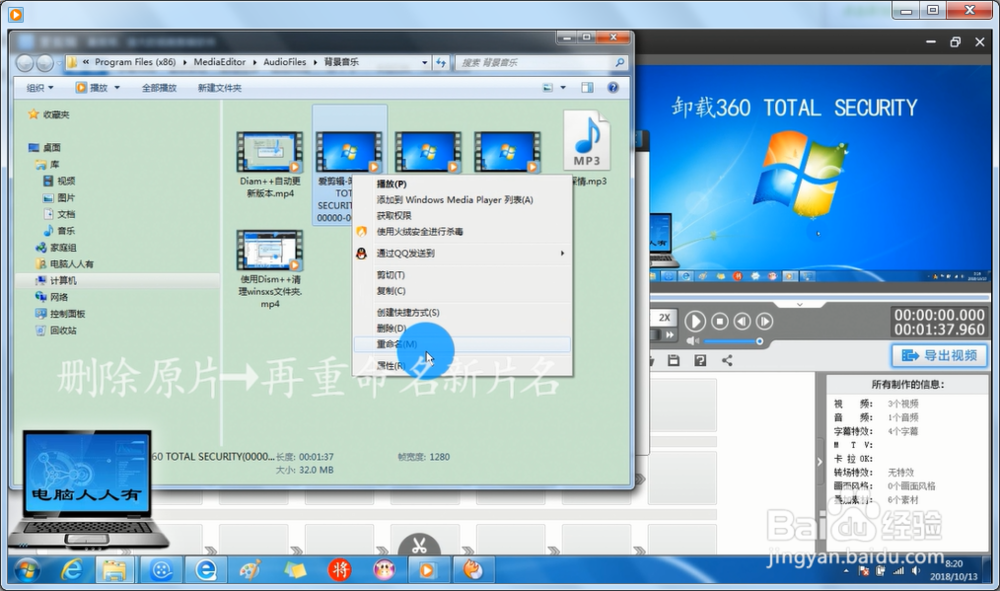Click the editor's blue volume slider

tap(733, 342)
